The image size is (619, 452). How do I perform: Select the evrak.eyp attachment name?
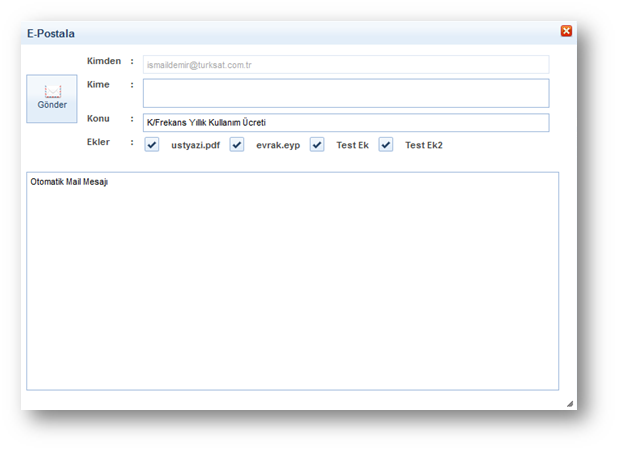[278, 145]
